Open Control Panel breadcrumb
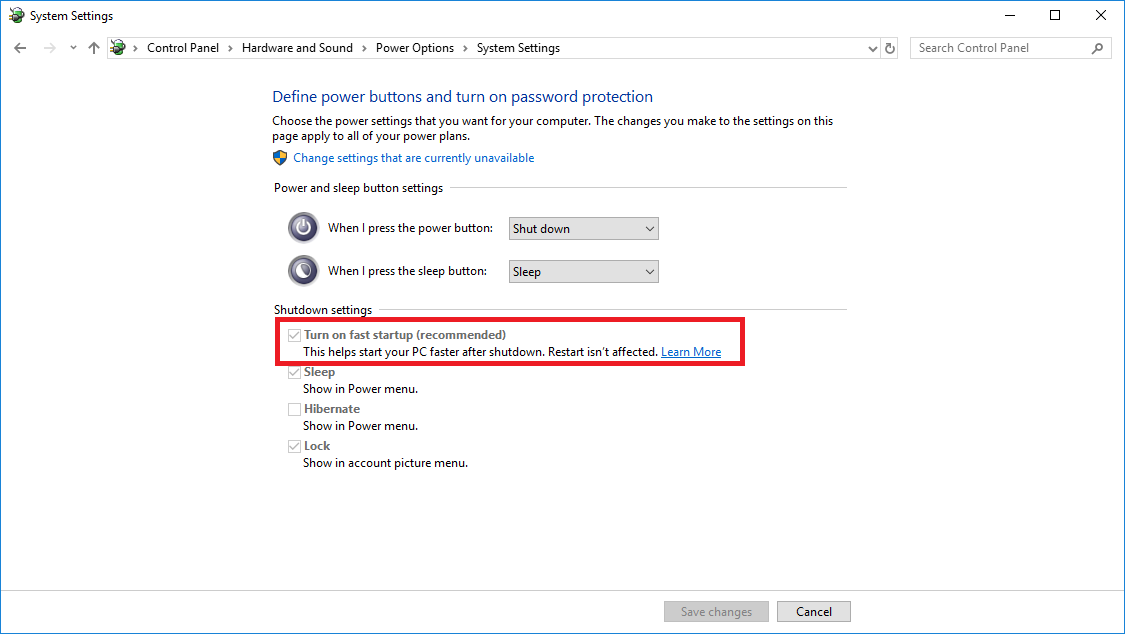This screenshot has width=1125, height=634. [183, 48]
